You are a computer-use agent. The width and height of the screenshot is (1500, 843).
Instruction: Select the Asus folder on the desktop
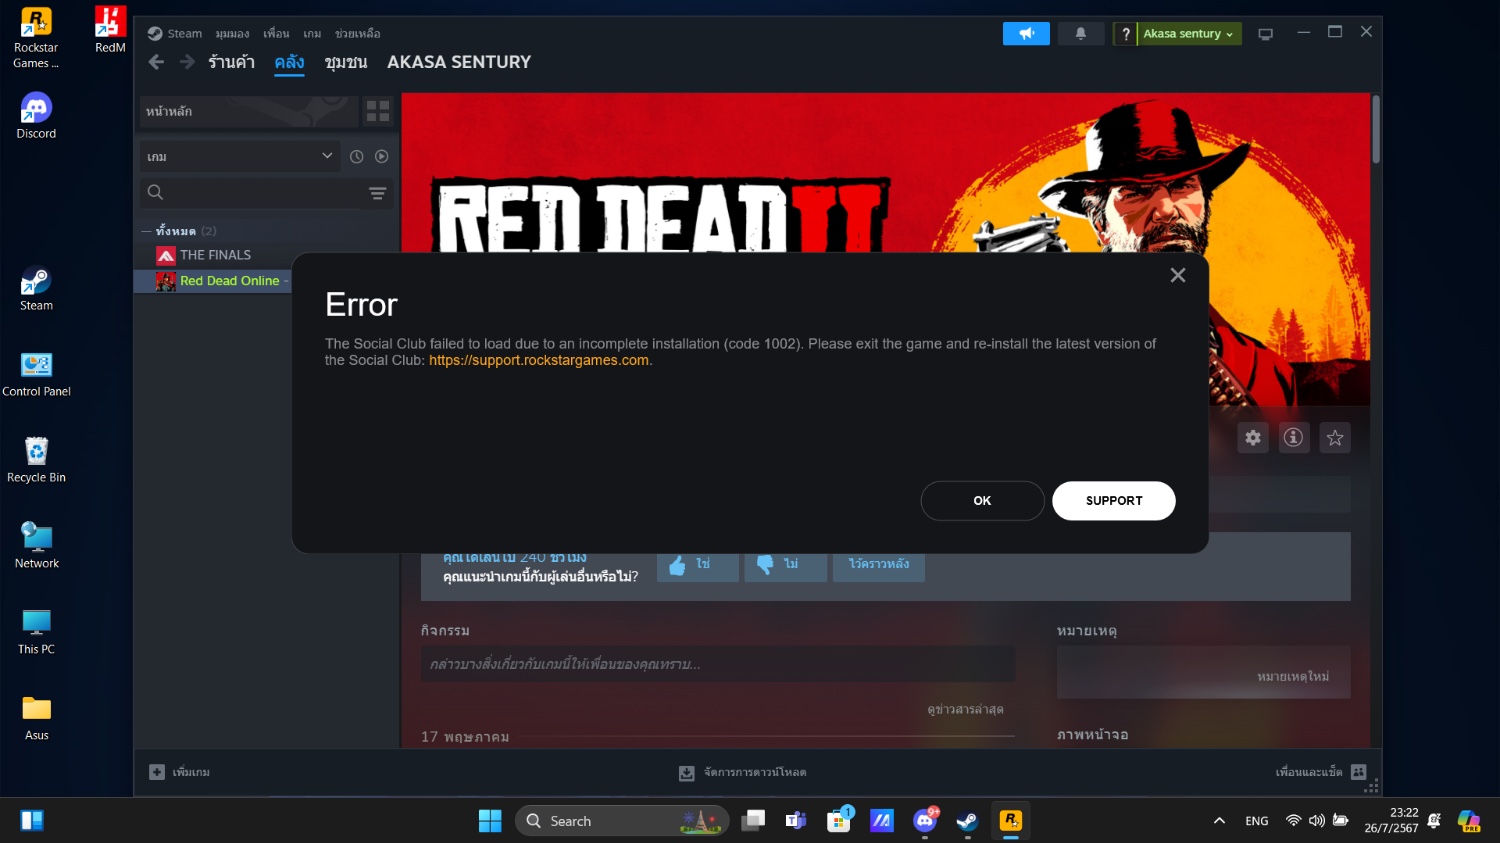tap(36, 718)
